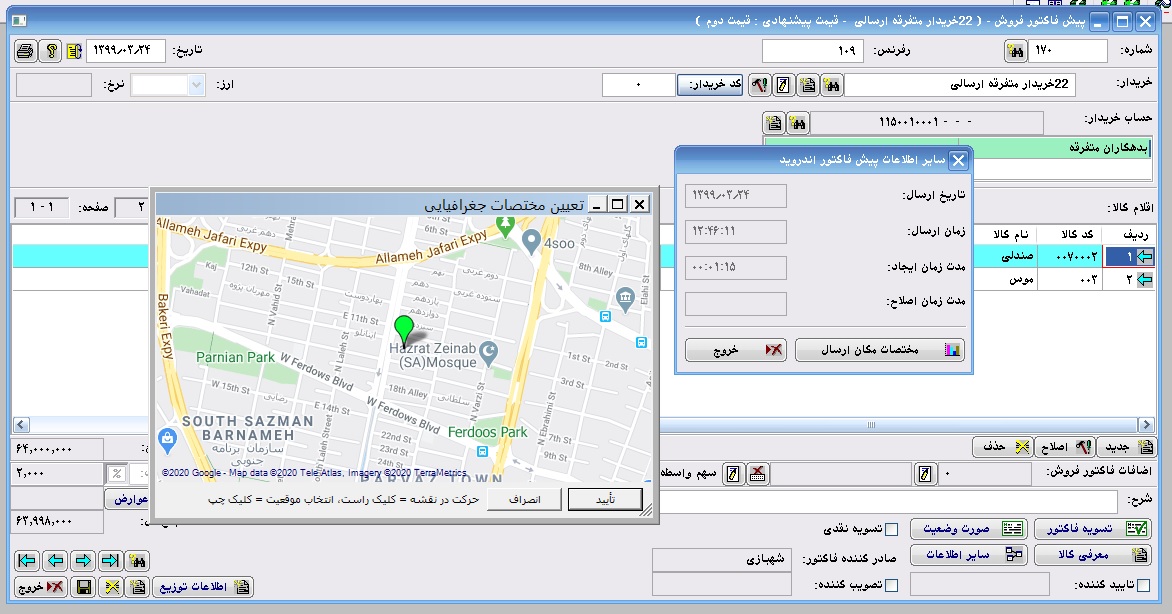Click the printer icon in top-left toolbar

point(27,51)
